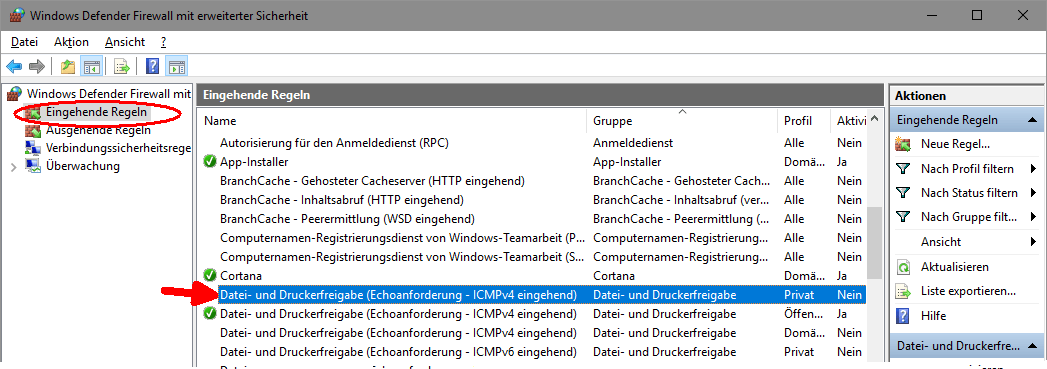1047x369 pixels.
Task: Select Ausgehende Regeln in the tree
Action: (98, 131)
